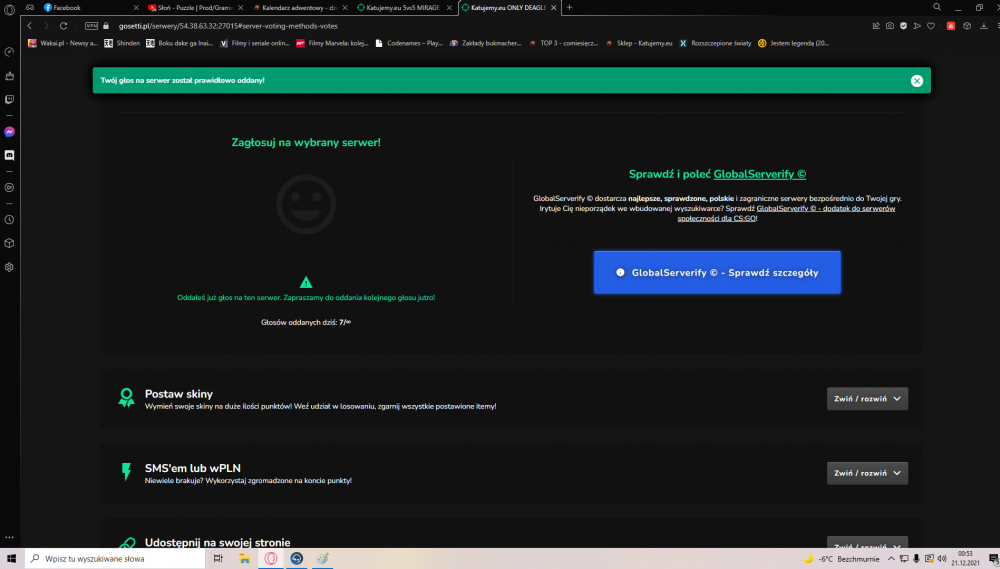
Task: Open the Discord sidebar panel
Action: point(9,155)
